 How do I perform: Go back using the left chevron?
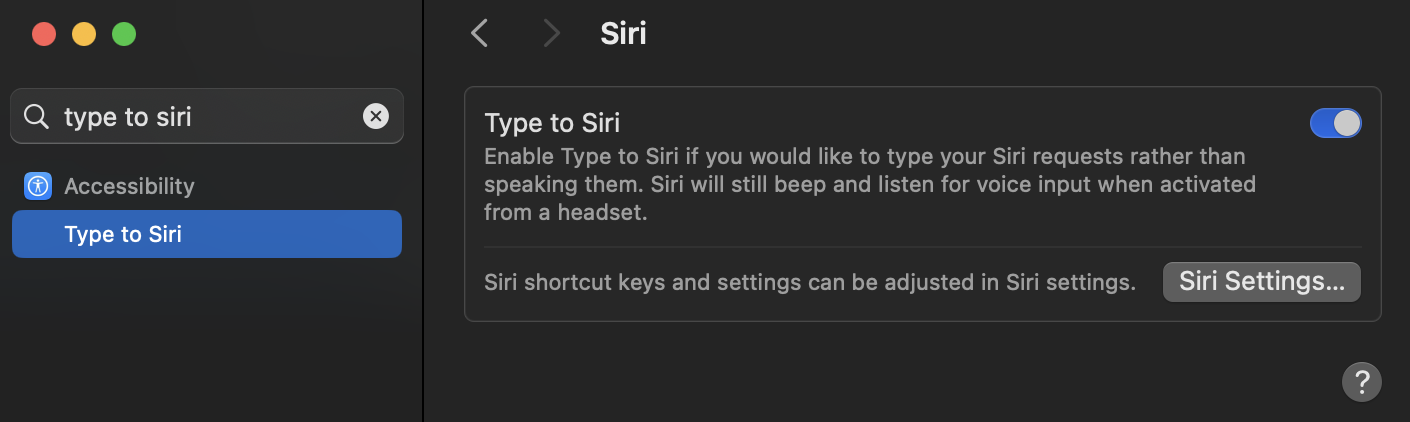click(x=479, y=34)
